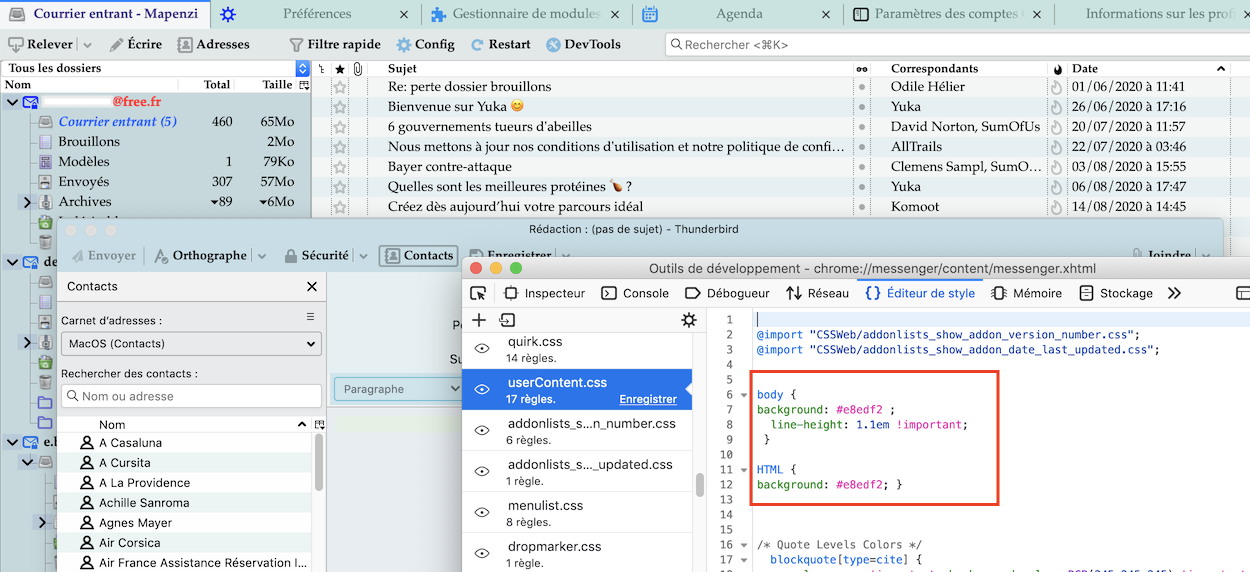The width and height of the screenshot is (1250, 572).
Task: Toggle visibility of menulist.css style sheet
Action: (482, 513)
